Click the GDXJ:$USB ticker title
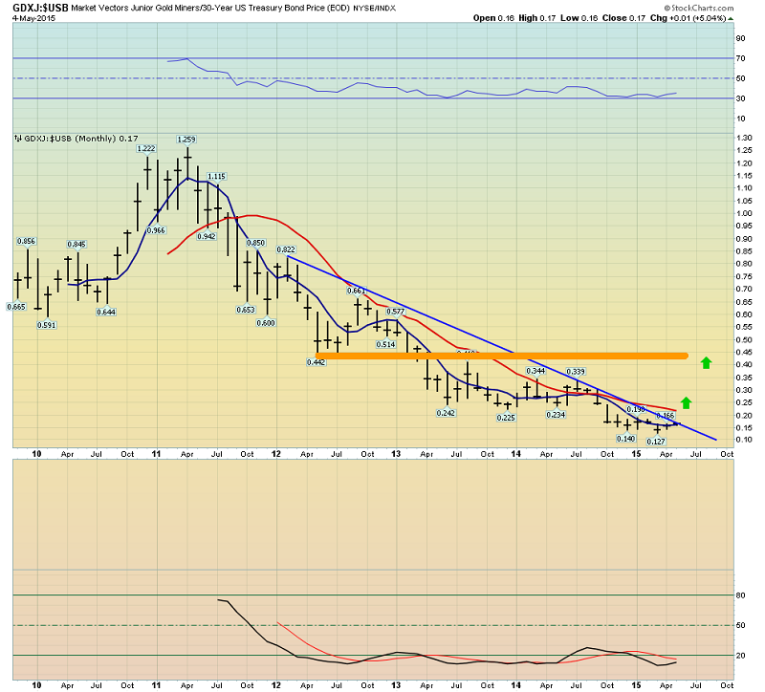This screenshot has height=692, width=765. (40, 8)
